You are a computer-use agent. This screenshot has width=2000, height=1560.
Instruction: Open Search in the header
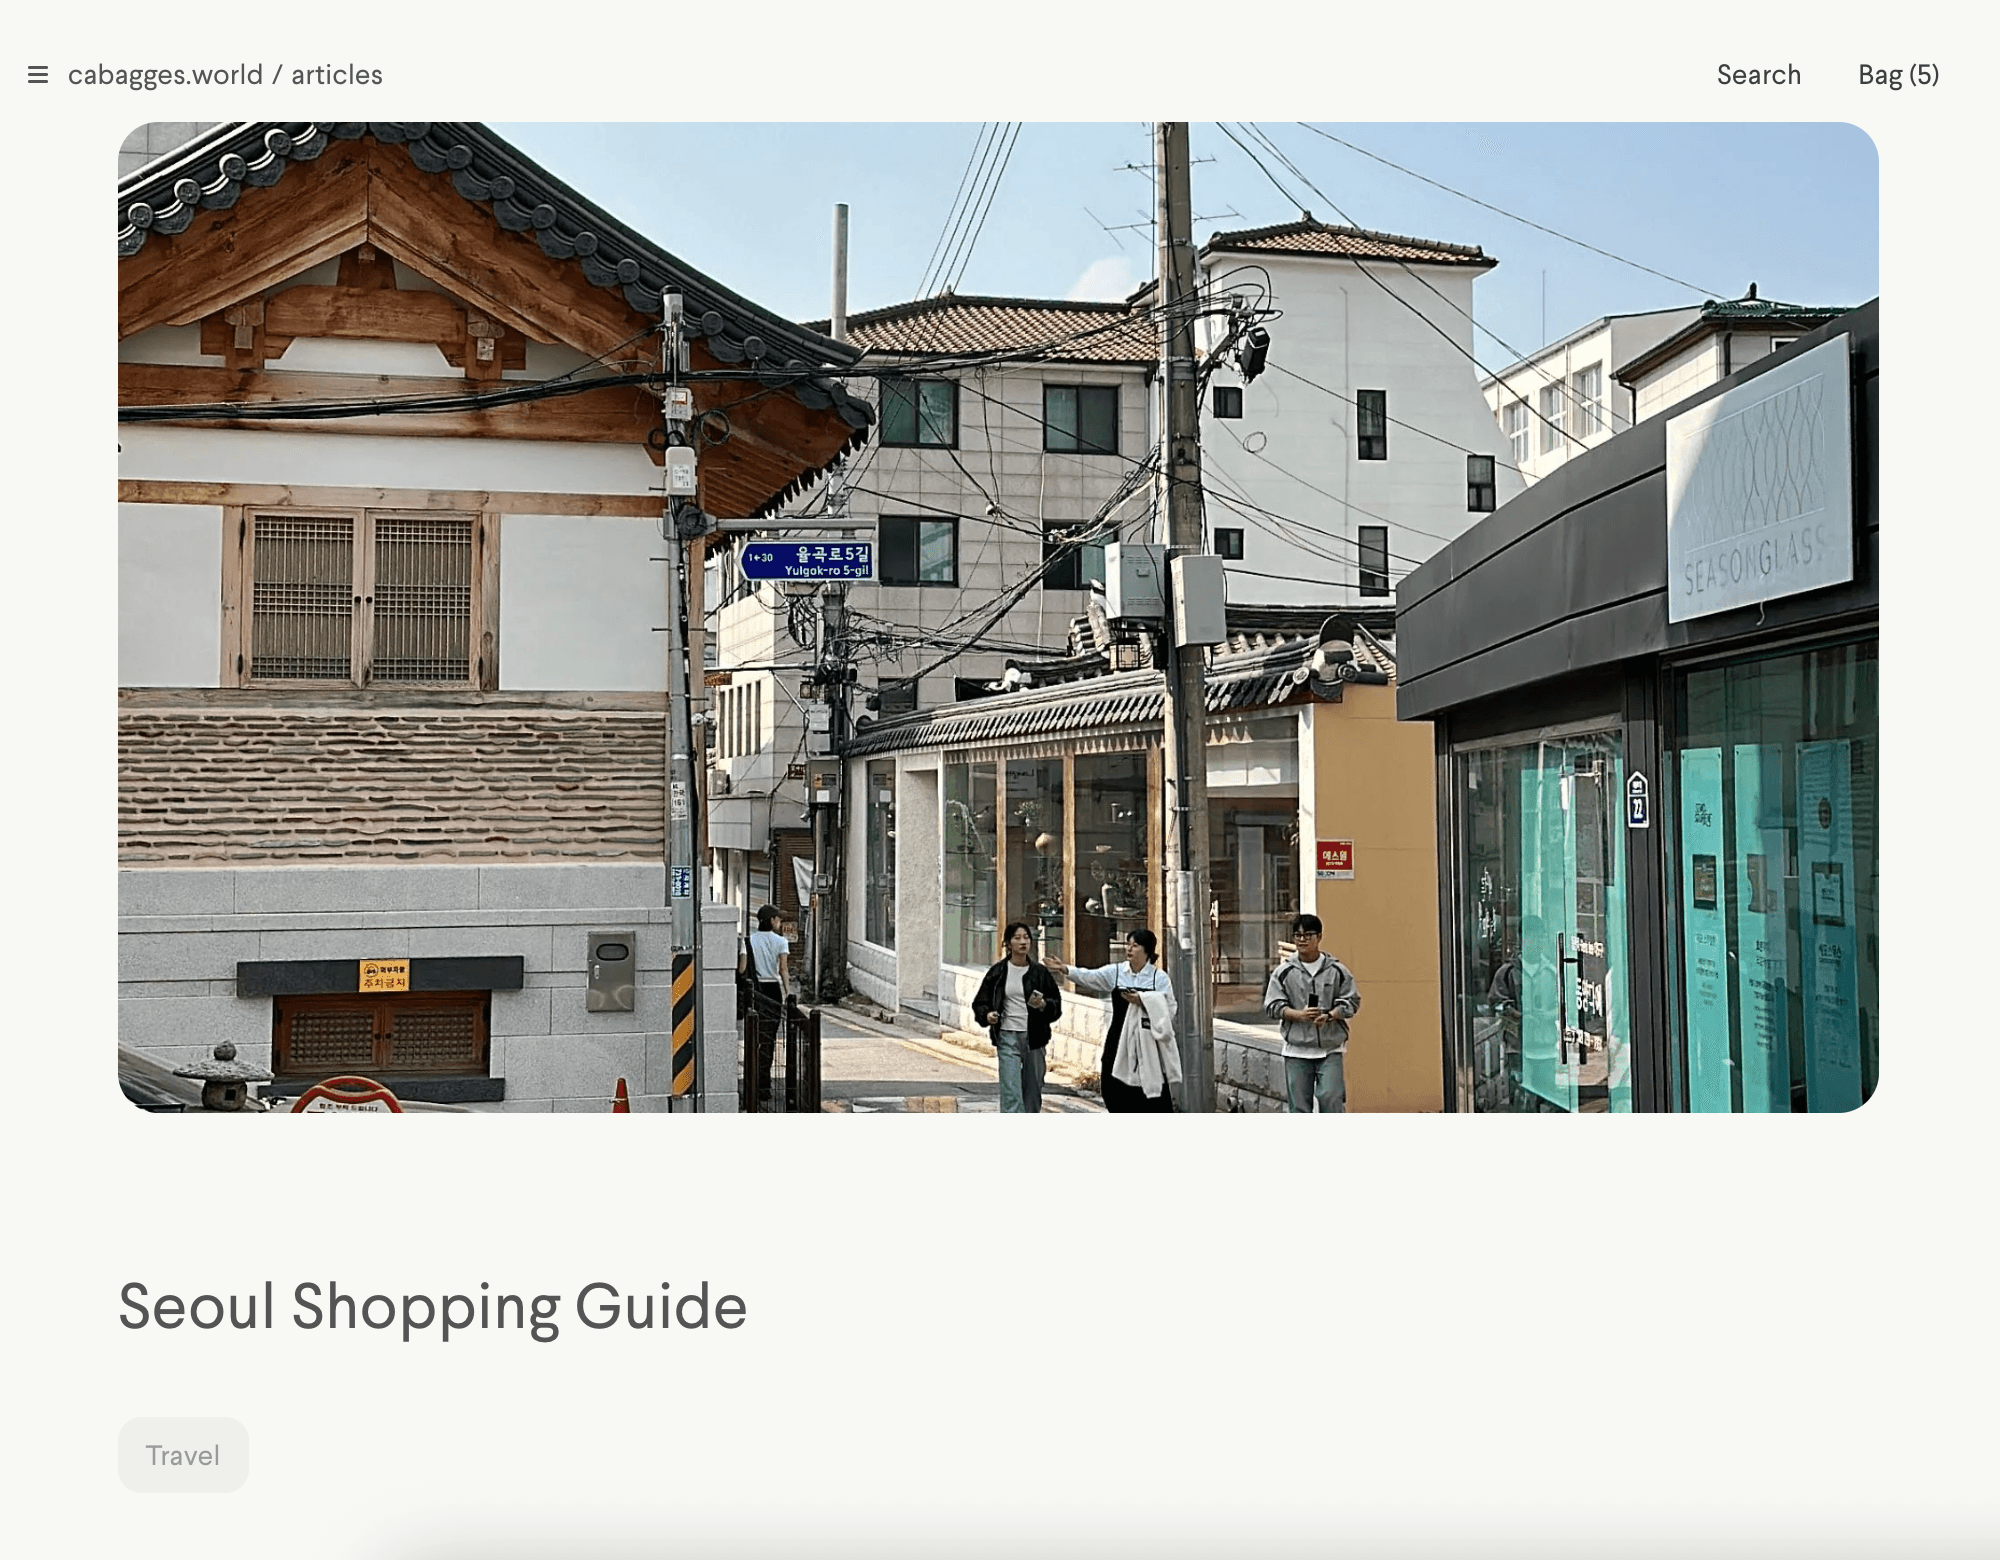pyautogui.click(x=1758, y=75)
